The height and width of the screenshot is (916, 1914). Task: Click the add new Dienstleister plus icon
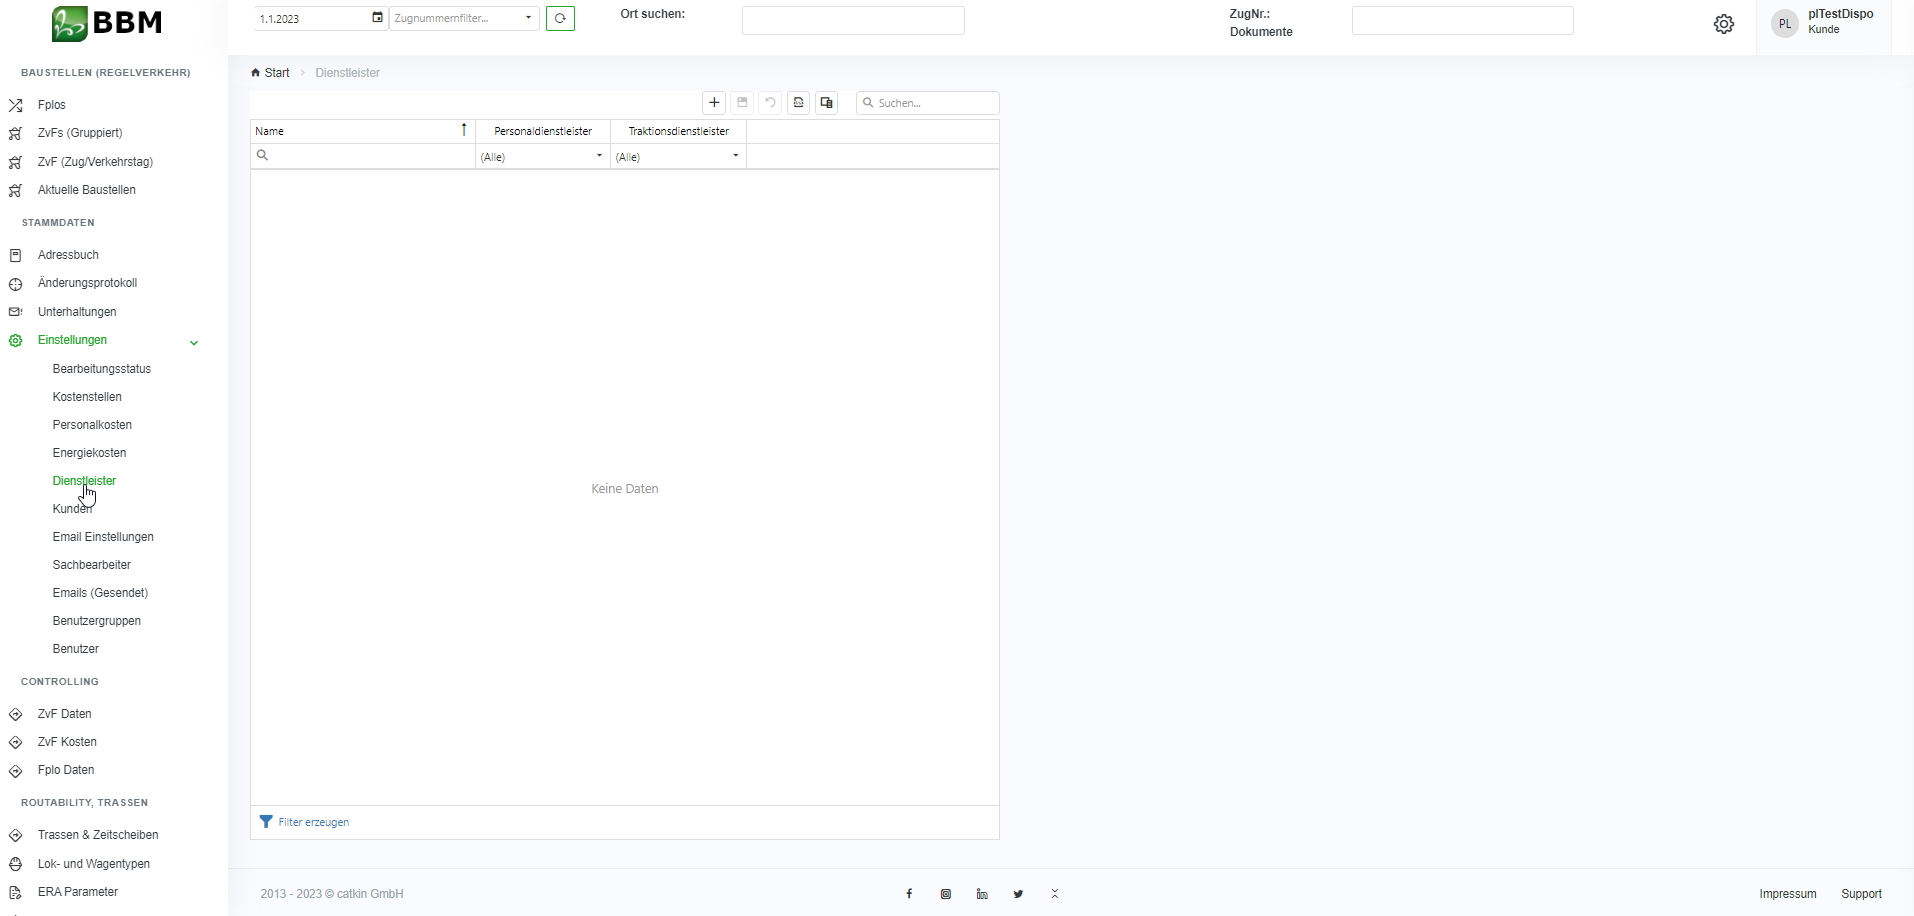[x=714, y=103]
